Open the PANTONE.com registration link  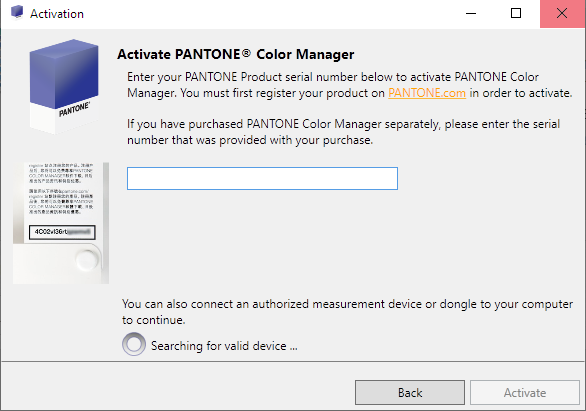[427, 93]
